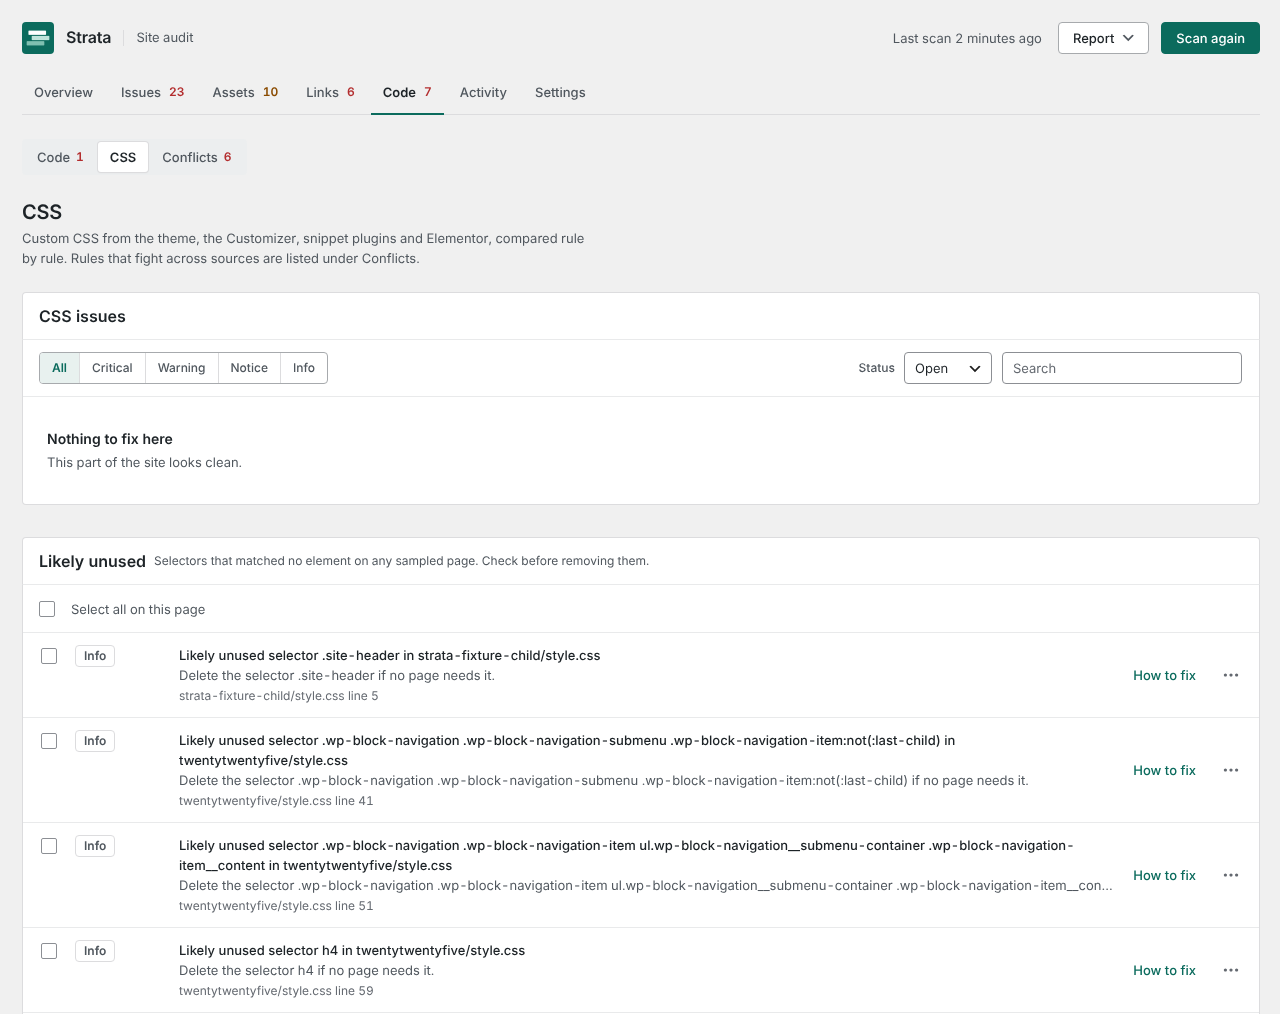1280x1014 pixels.
Task: Check the h4 selector row checkbox
Action: (49, 951)
